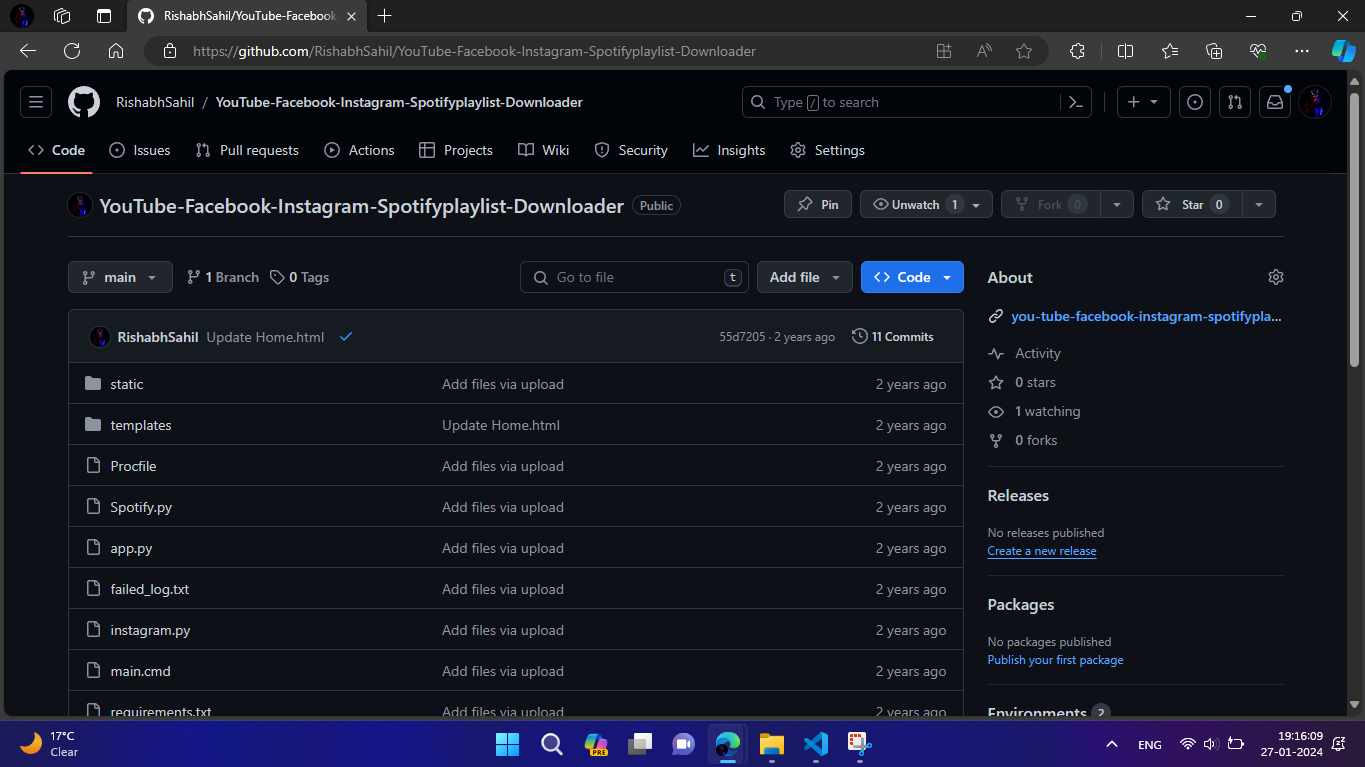Open browser Settings and more ellipsis
Image resolution: width=1365 pixels, height=767 pixels.
pyautogui.click(x=1301, y=51)
